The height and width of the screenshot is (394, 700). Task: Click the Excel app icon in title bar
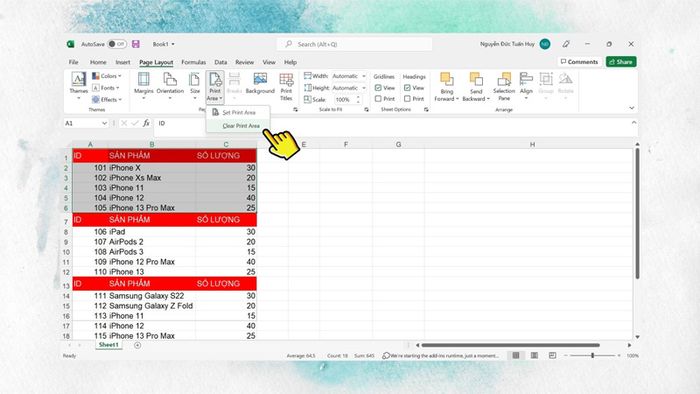pyautogui.click(x=71, y=44)
